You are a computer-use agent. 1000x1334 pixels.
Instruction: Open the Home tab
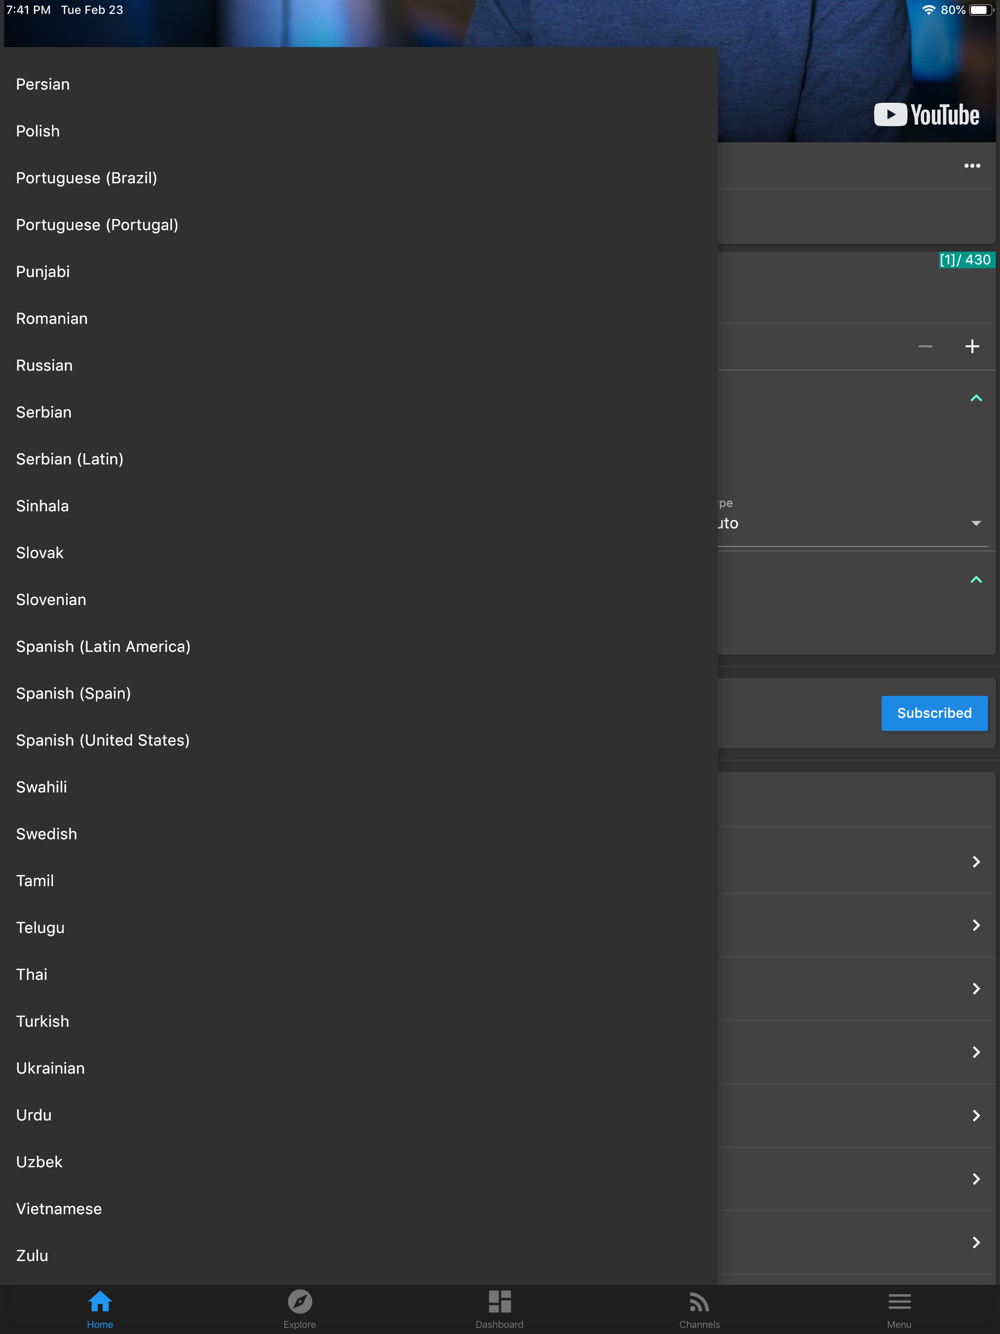click(100, 1308)
